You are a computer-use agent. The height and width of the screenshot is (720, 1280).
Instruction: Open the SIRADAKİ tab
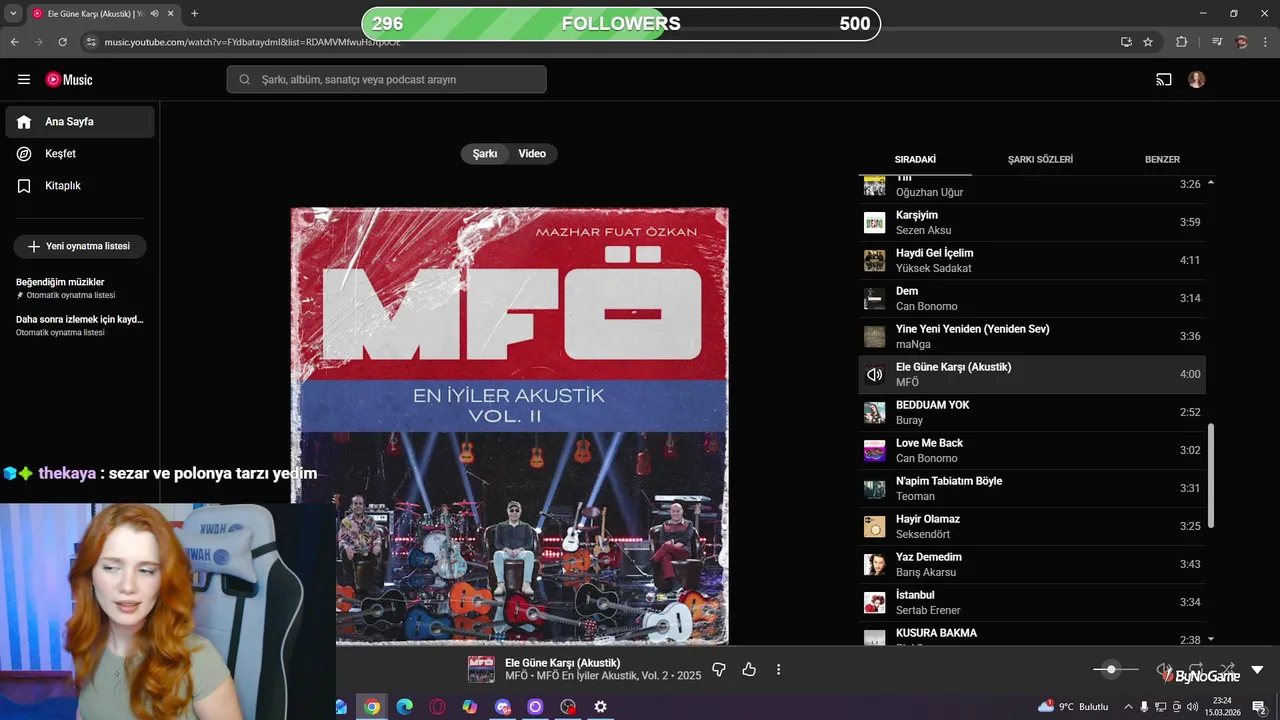click(x=915, y=160)
